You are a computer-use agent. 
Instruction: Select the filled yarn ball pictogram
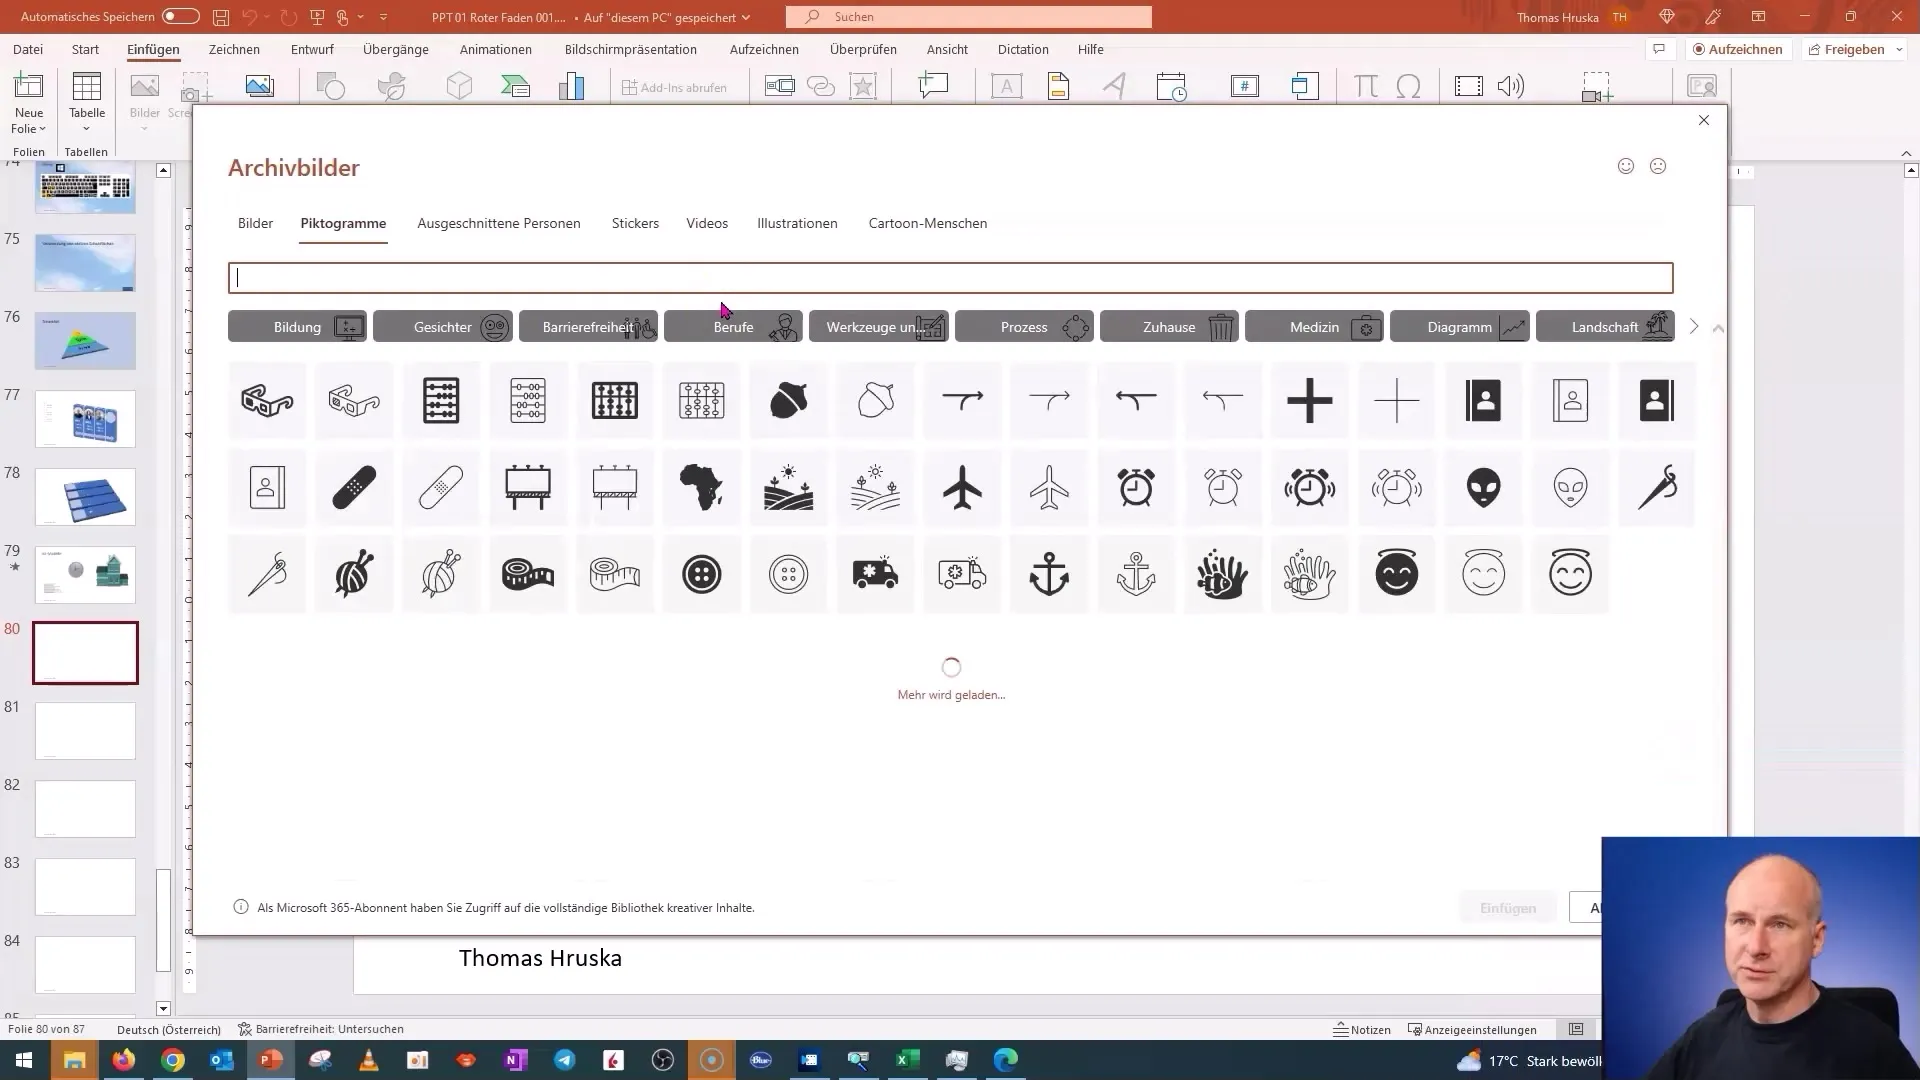coord(354,574)
